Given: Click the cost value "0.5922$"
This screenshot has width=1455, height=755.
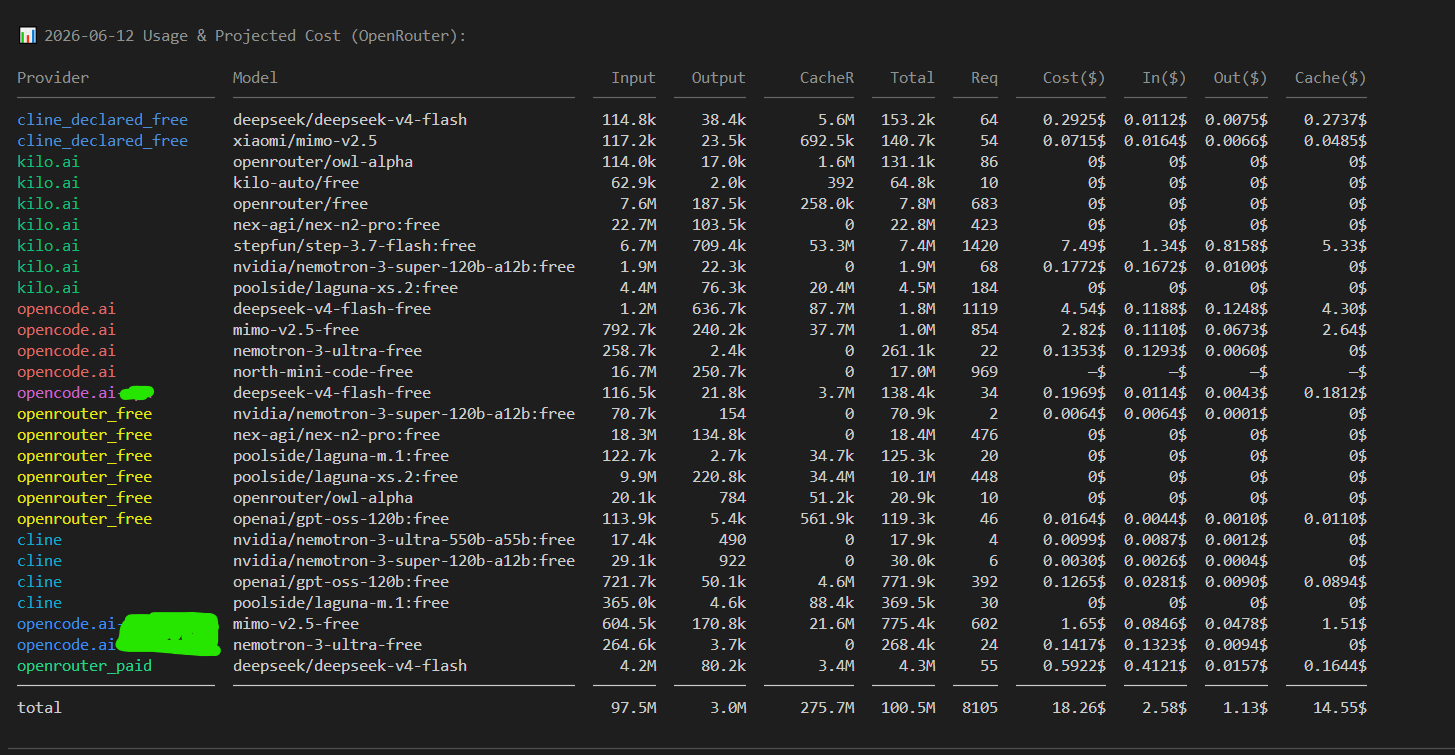Looking at the screenshot, I should pyautogui.click(x=1074, y=666).
